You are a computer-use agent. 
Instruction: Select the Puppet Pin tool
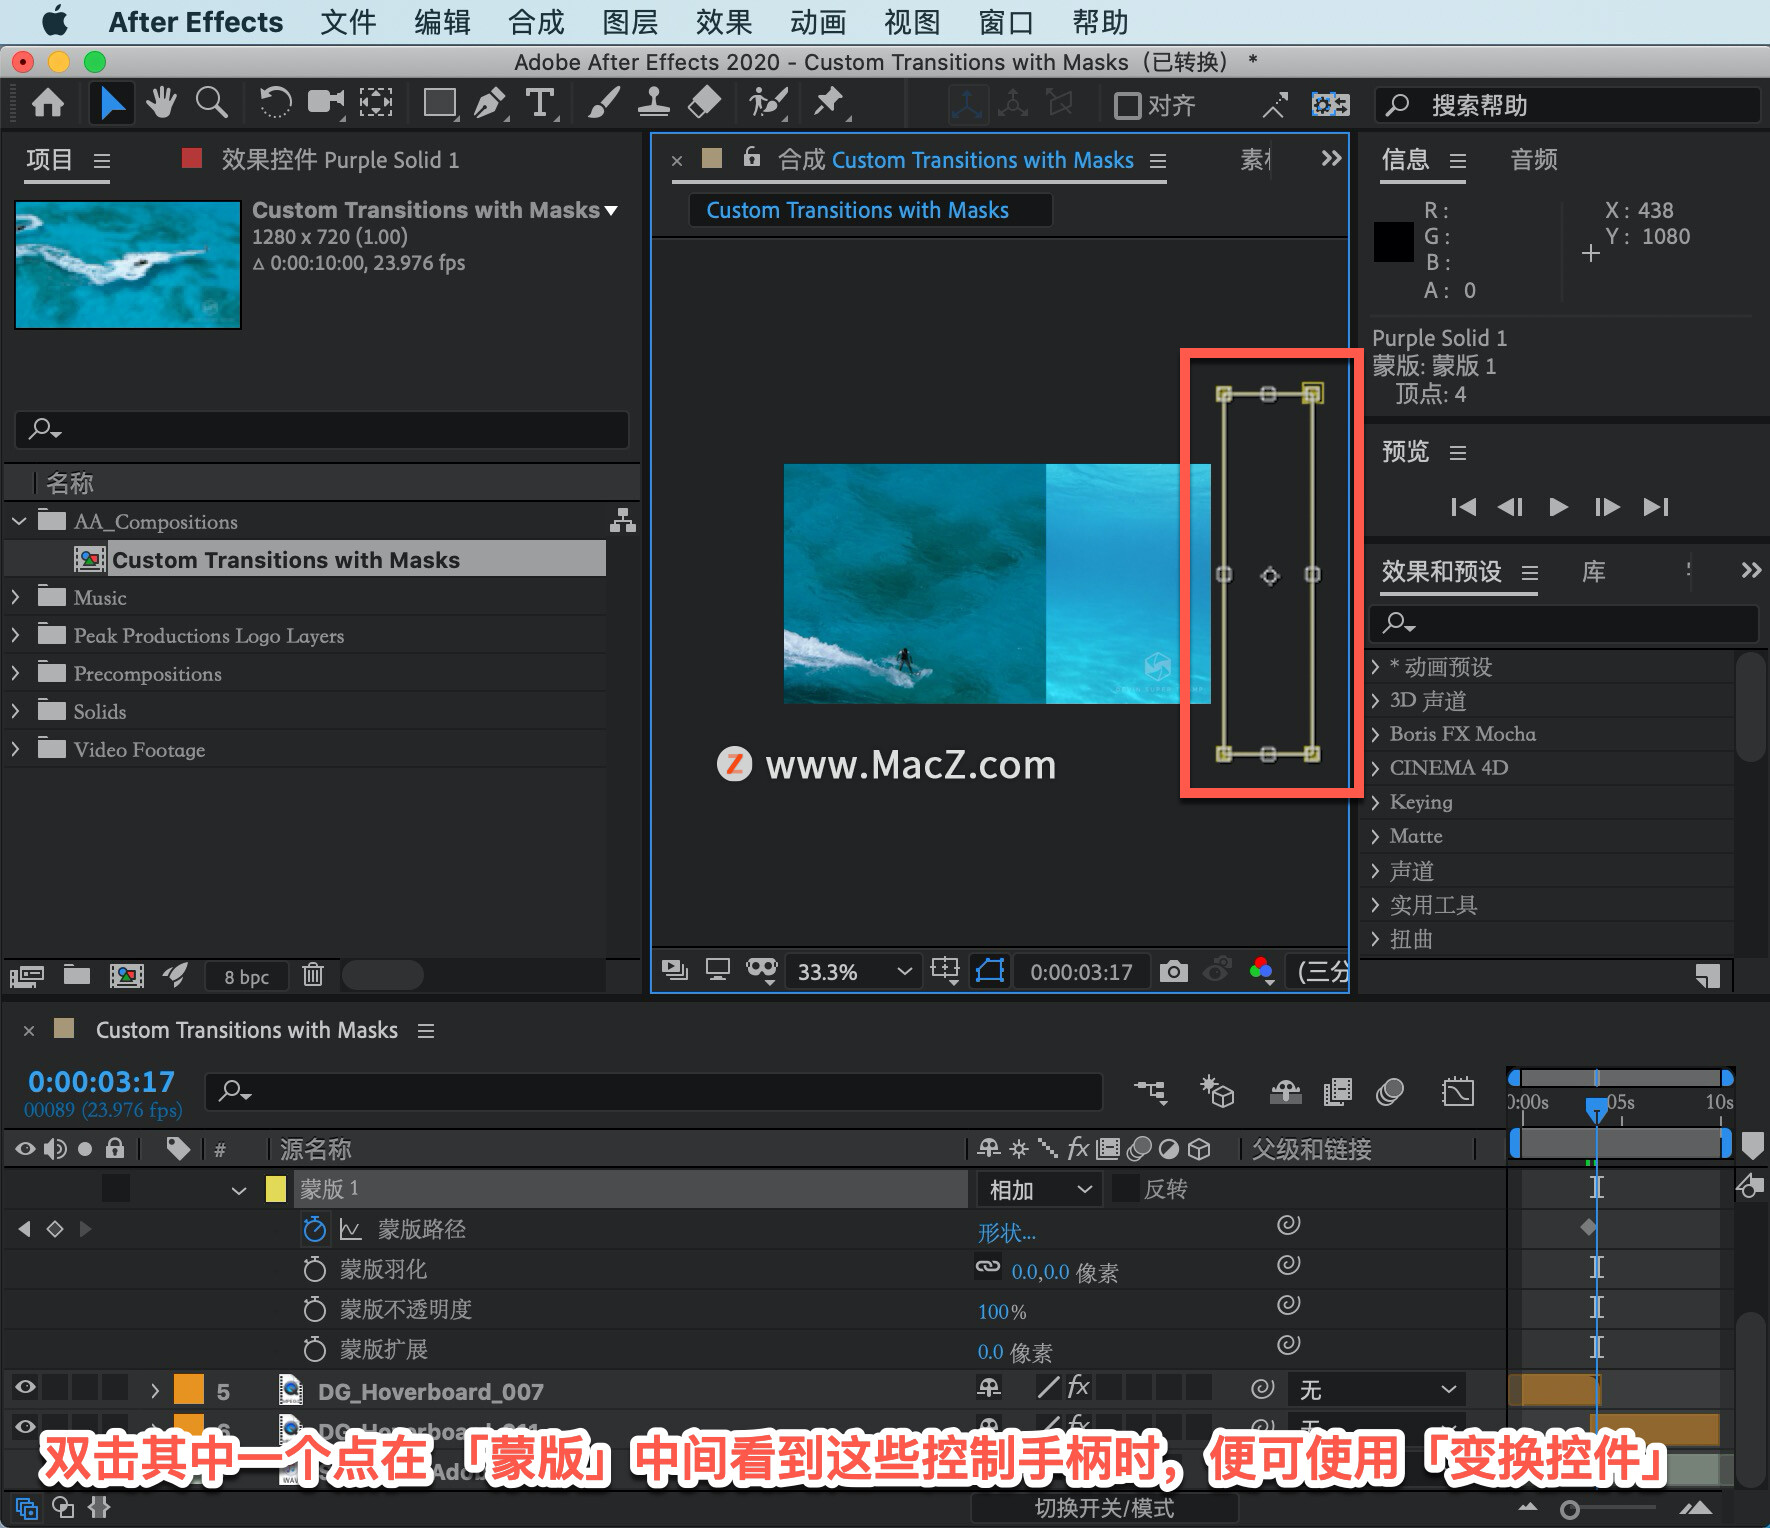coord(828,103)
